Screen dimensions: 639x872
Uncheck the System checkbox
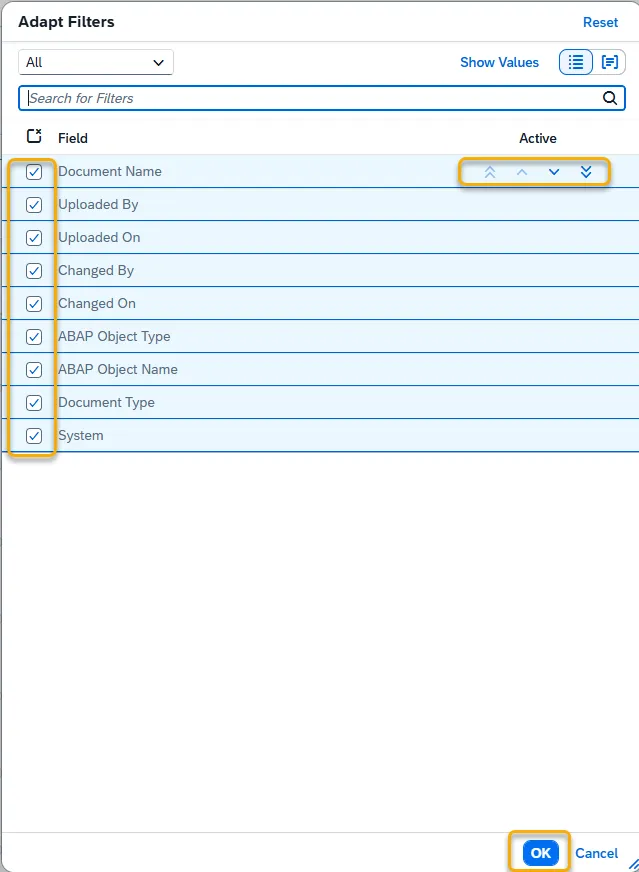pyautogui.click(x=34, y=436)
